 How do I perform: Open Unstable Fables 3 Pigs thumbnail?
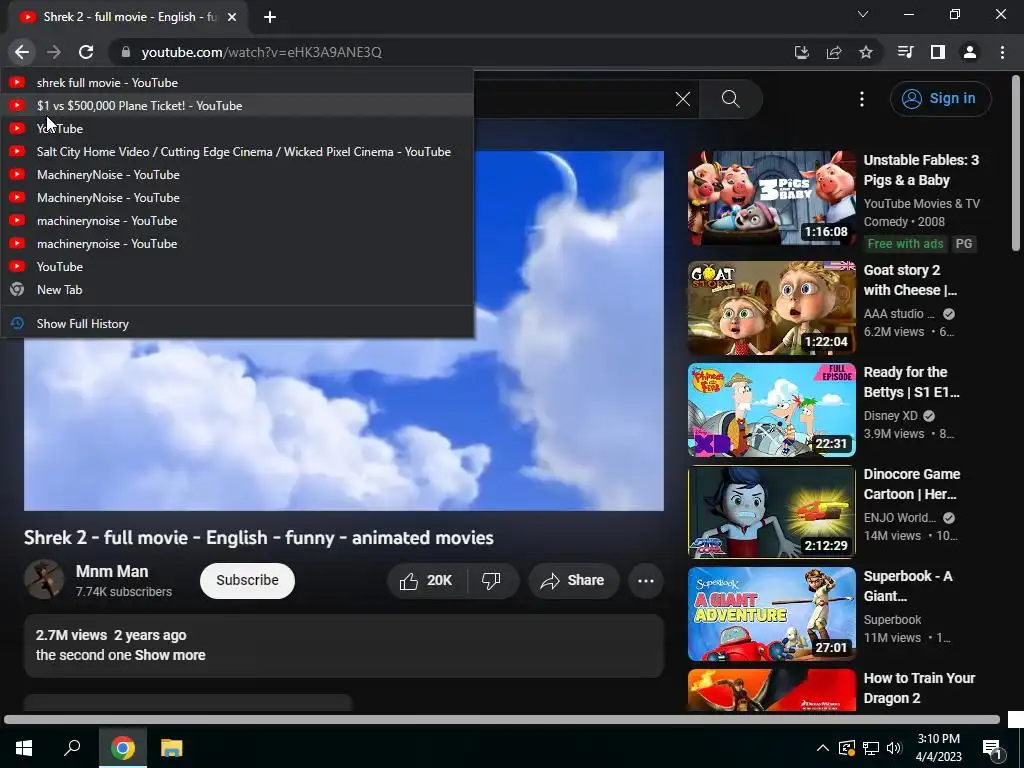point(772,198)
